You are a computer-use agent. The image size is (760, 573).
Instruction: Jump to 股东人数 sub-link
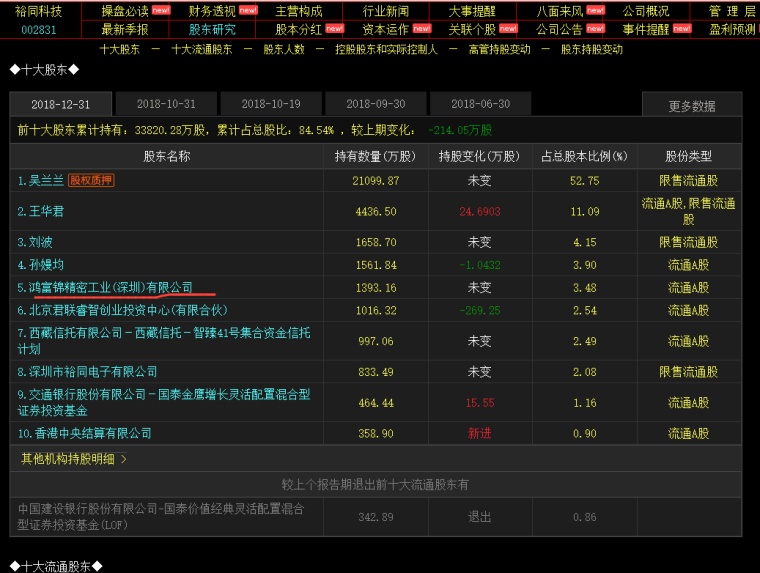click(x=284, y=49)
